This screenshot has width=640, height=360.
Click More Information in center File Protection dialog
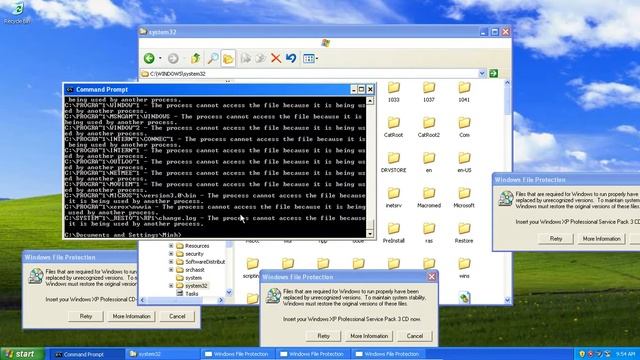(369, 336)
